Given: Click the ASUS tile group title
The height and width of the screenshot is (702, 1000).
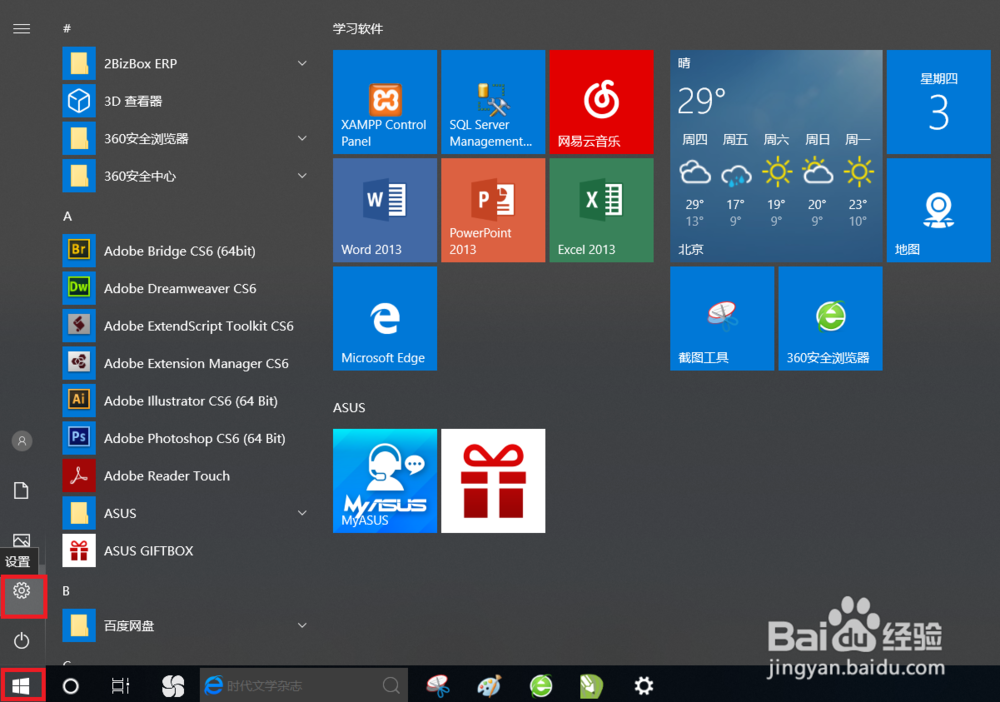Looking at the screenshot, I should coord(349,407).
